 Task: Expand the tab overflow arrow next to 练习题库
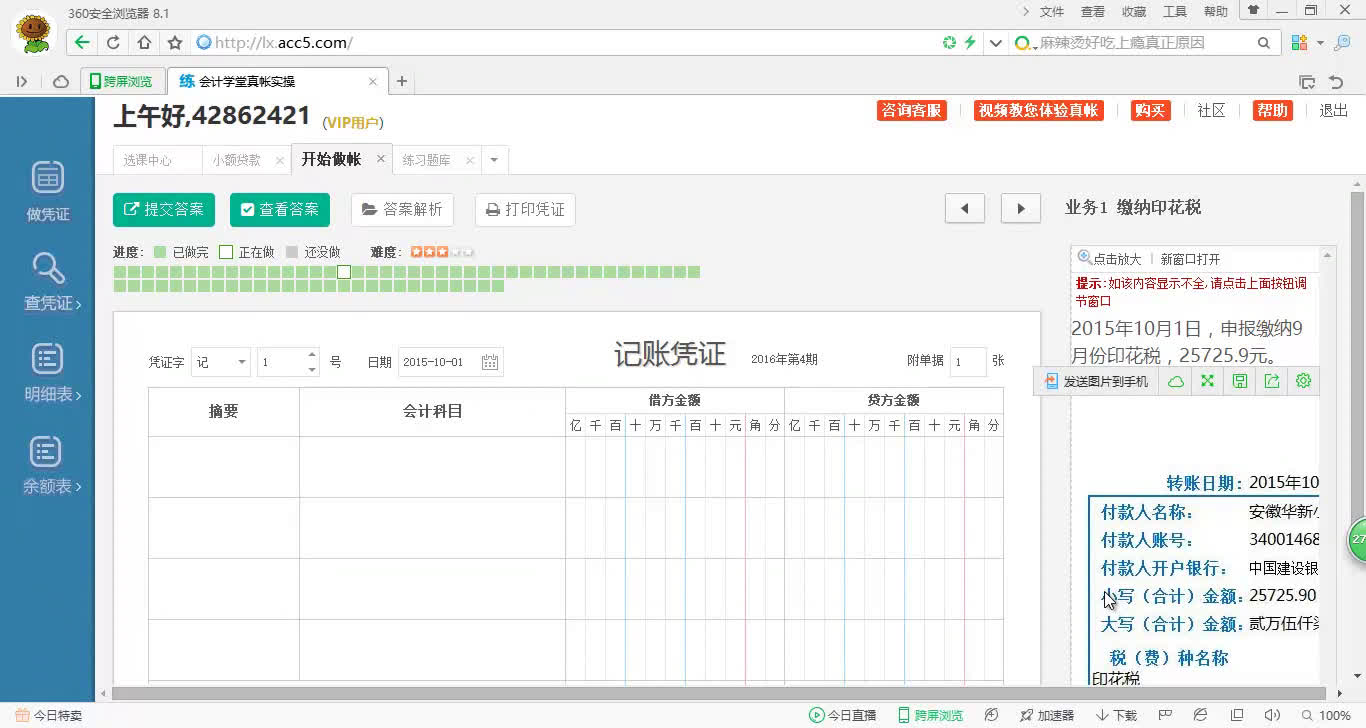pos(493,159)
